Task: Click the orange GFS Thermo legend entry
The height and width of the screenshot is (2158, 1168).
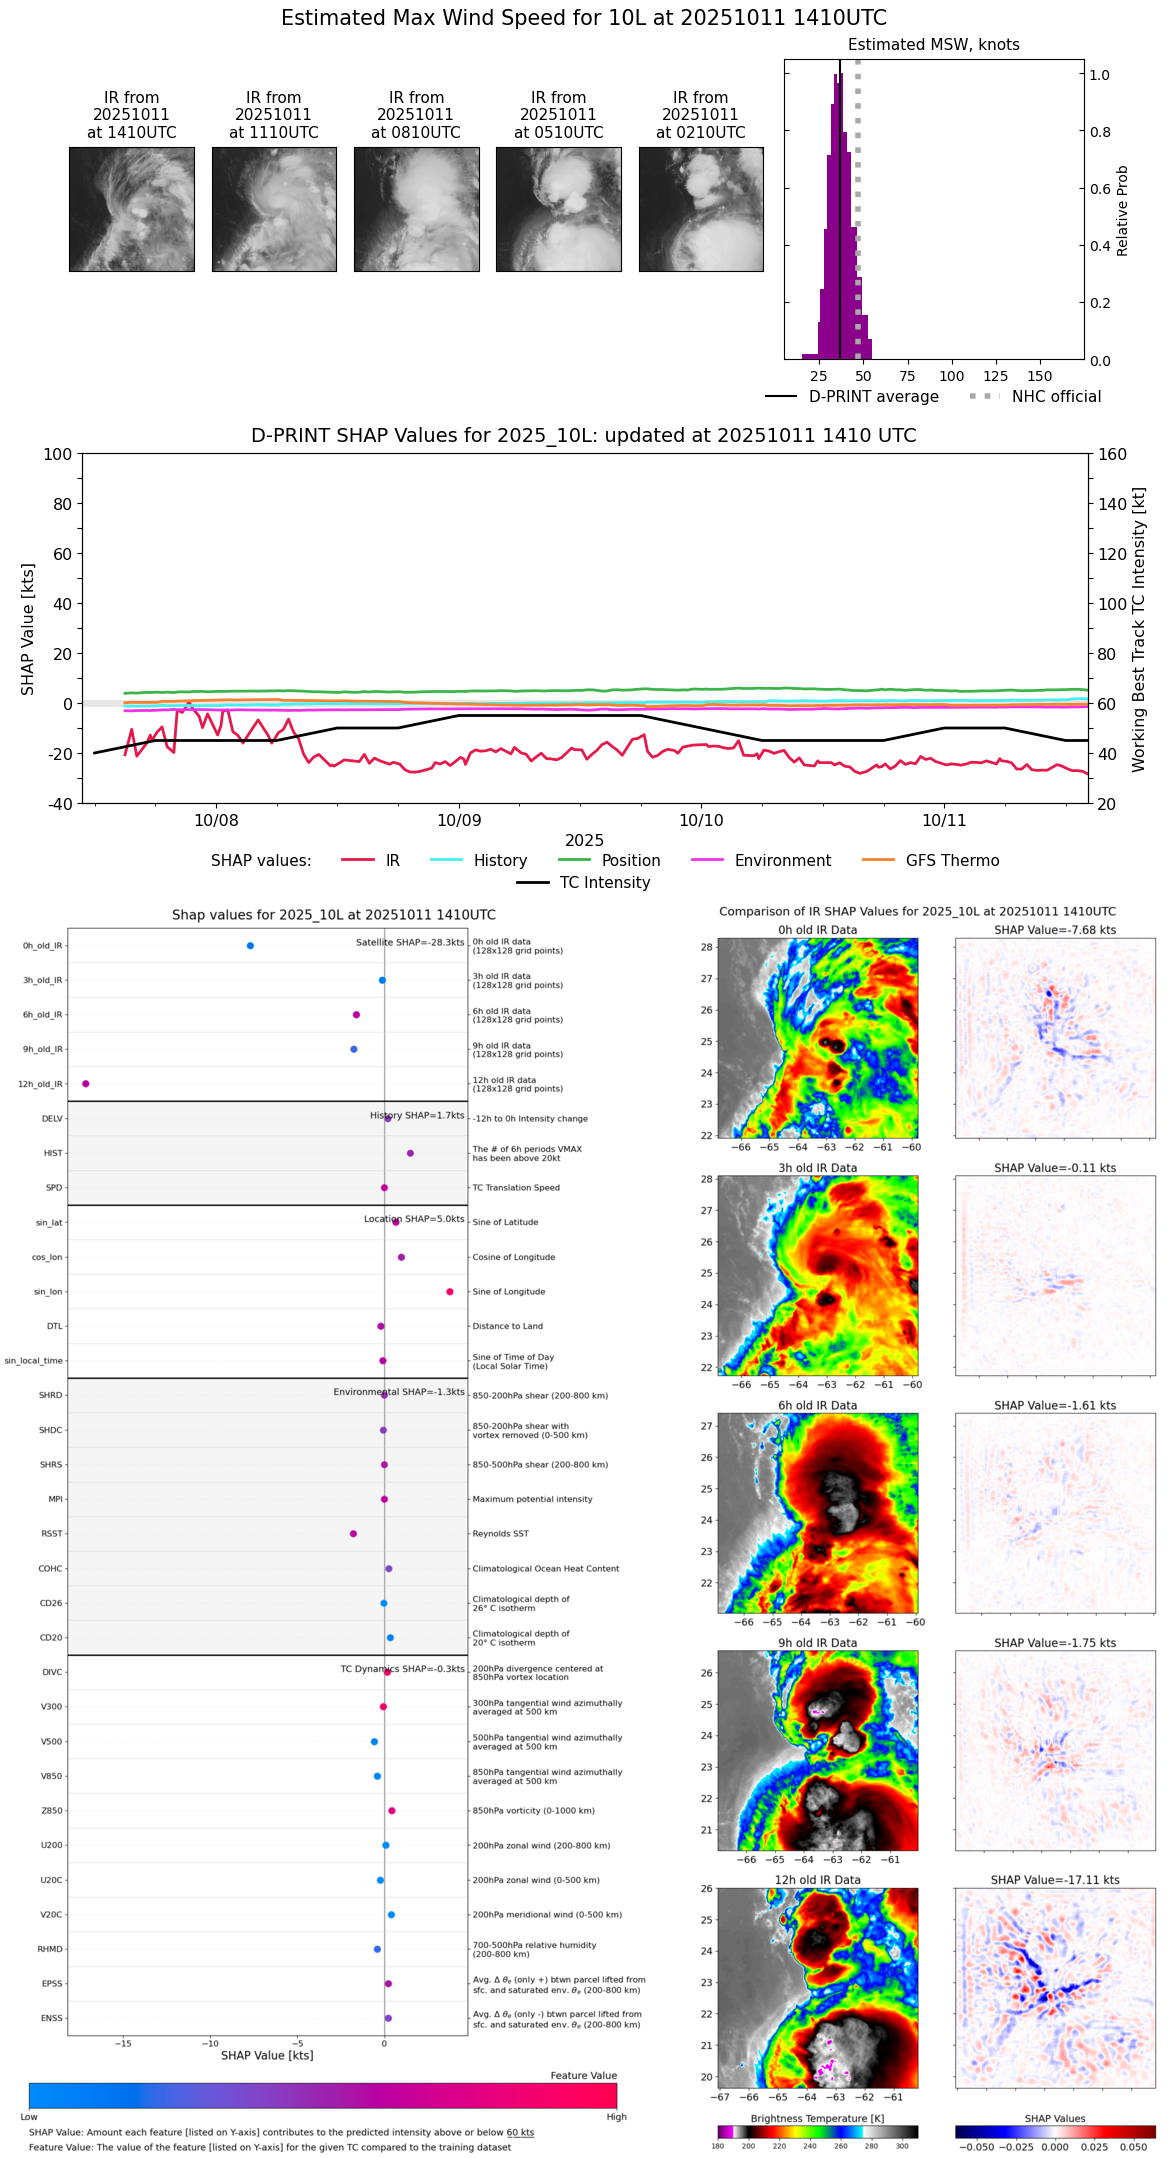Action: click(930, 861)
